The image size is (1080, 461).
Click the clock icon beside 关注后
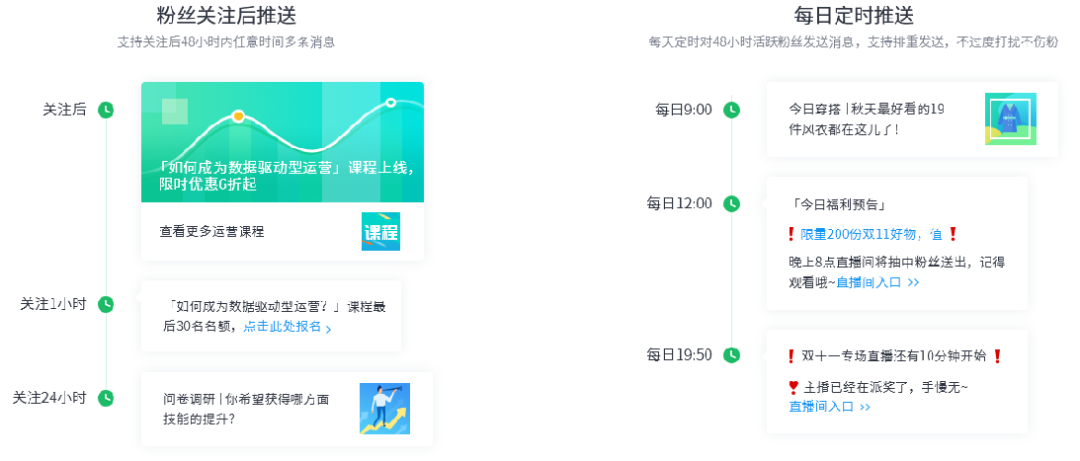click(106, 110)
